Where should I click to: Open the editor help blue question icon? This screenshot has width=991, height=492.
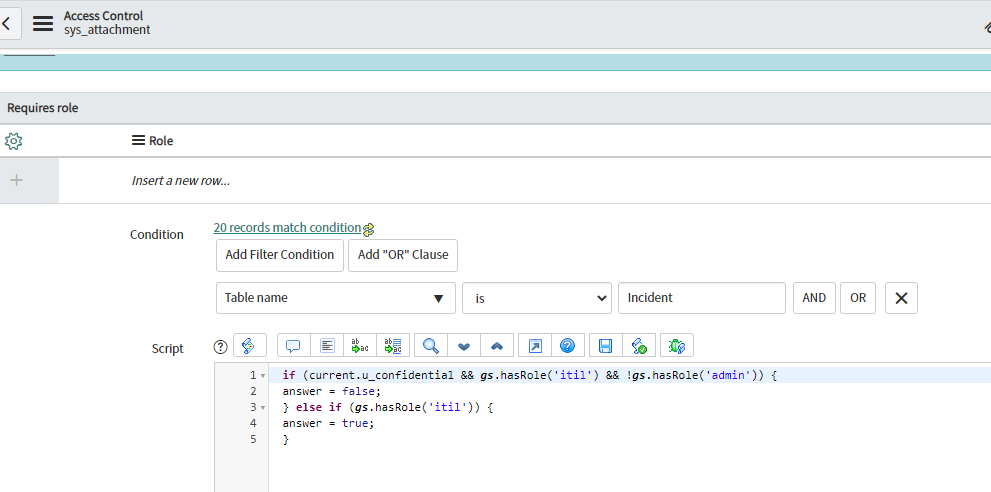point(568,345)
